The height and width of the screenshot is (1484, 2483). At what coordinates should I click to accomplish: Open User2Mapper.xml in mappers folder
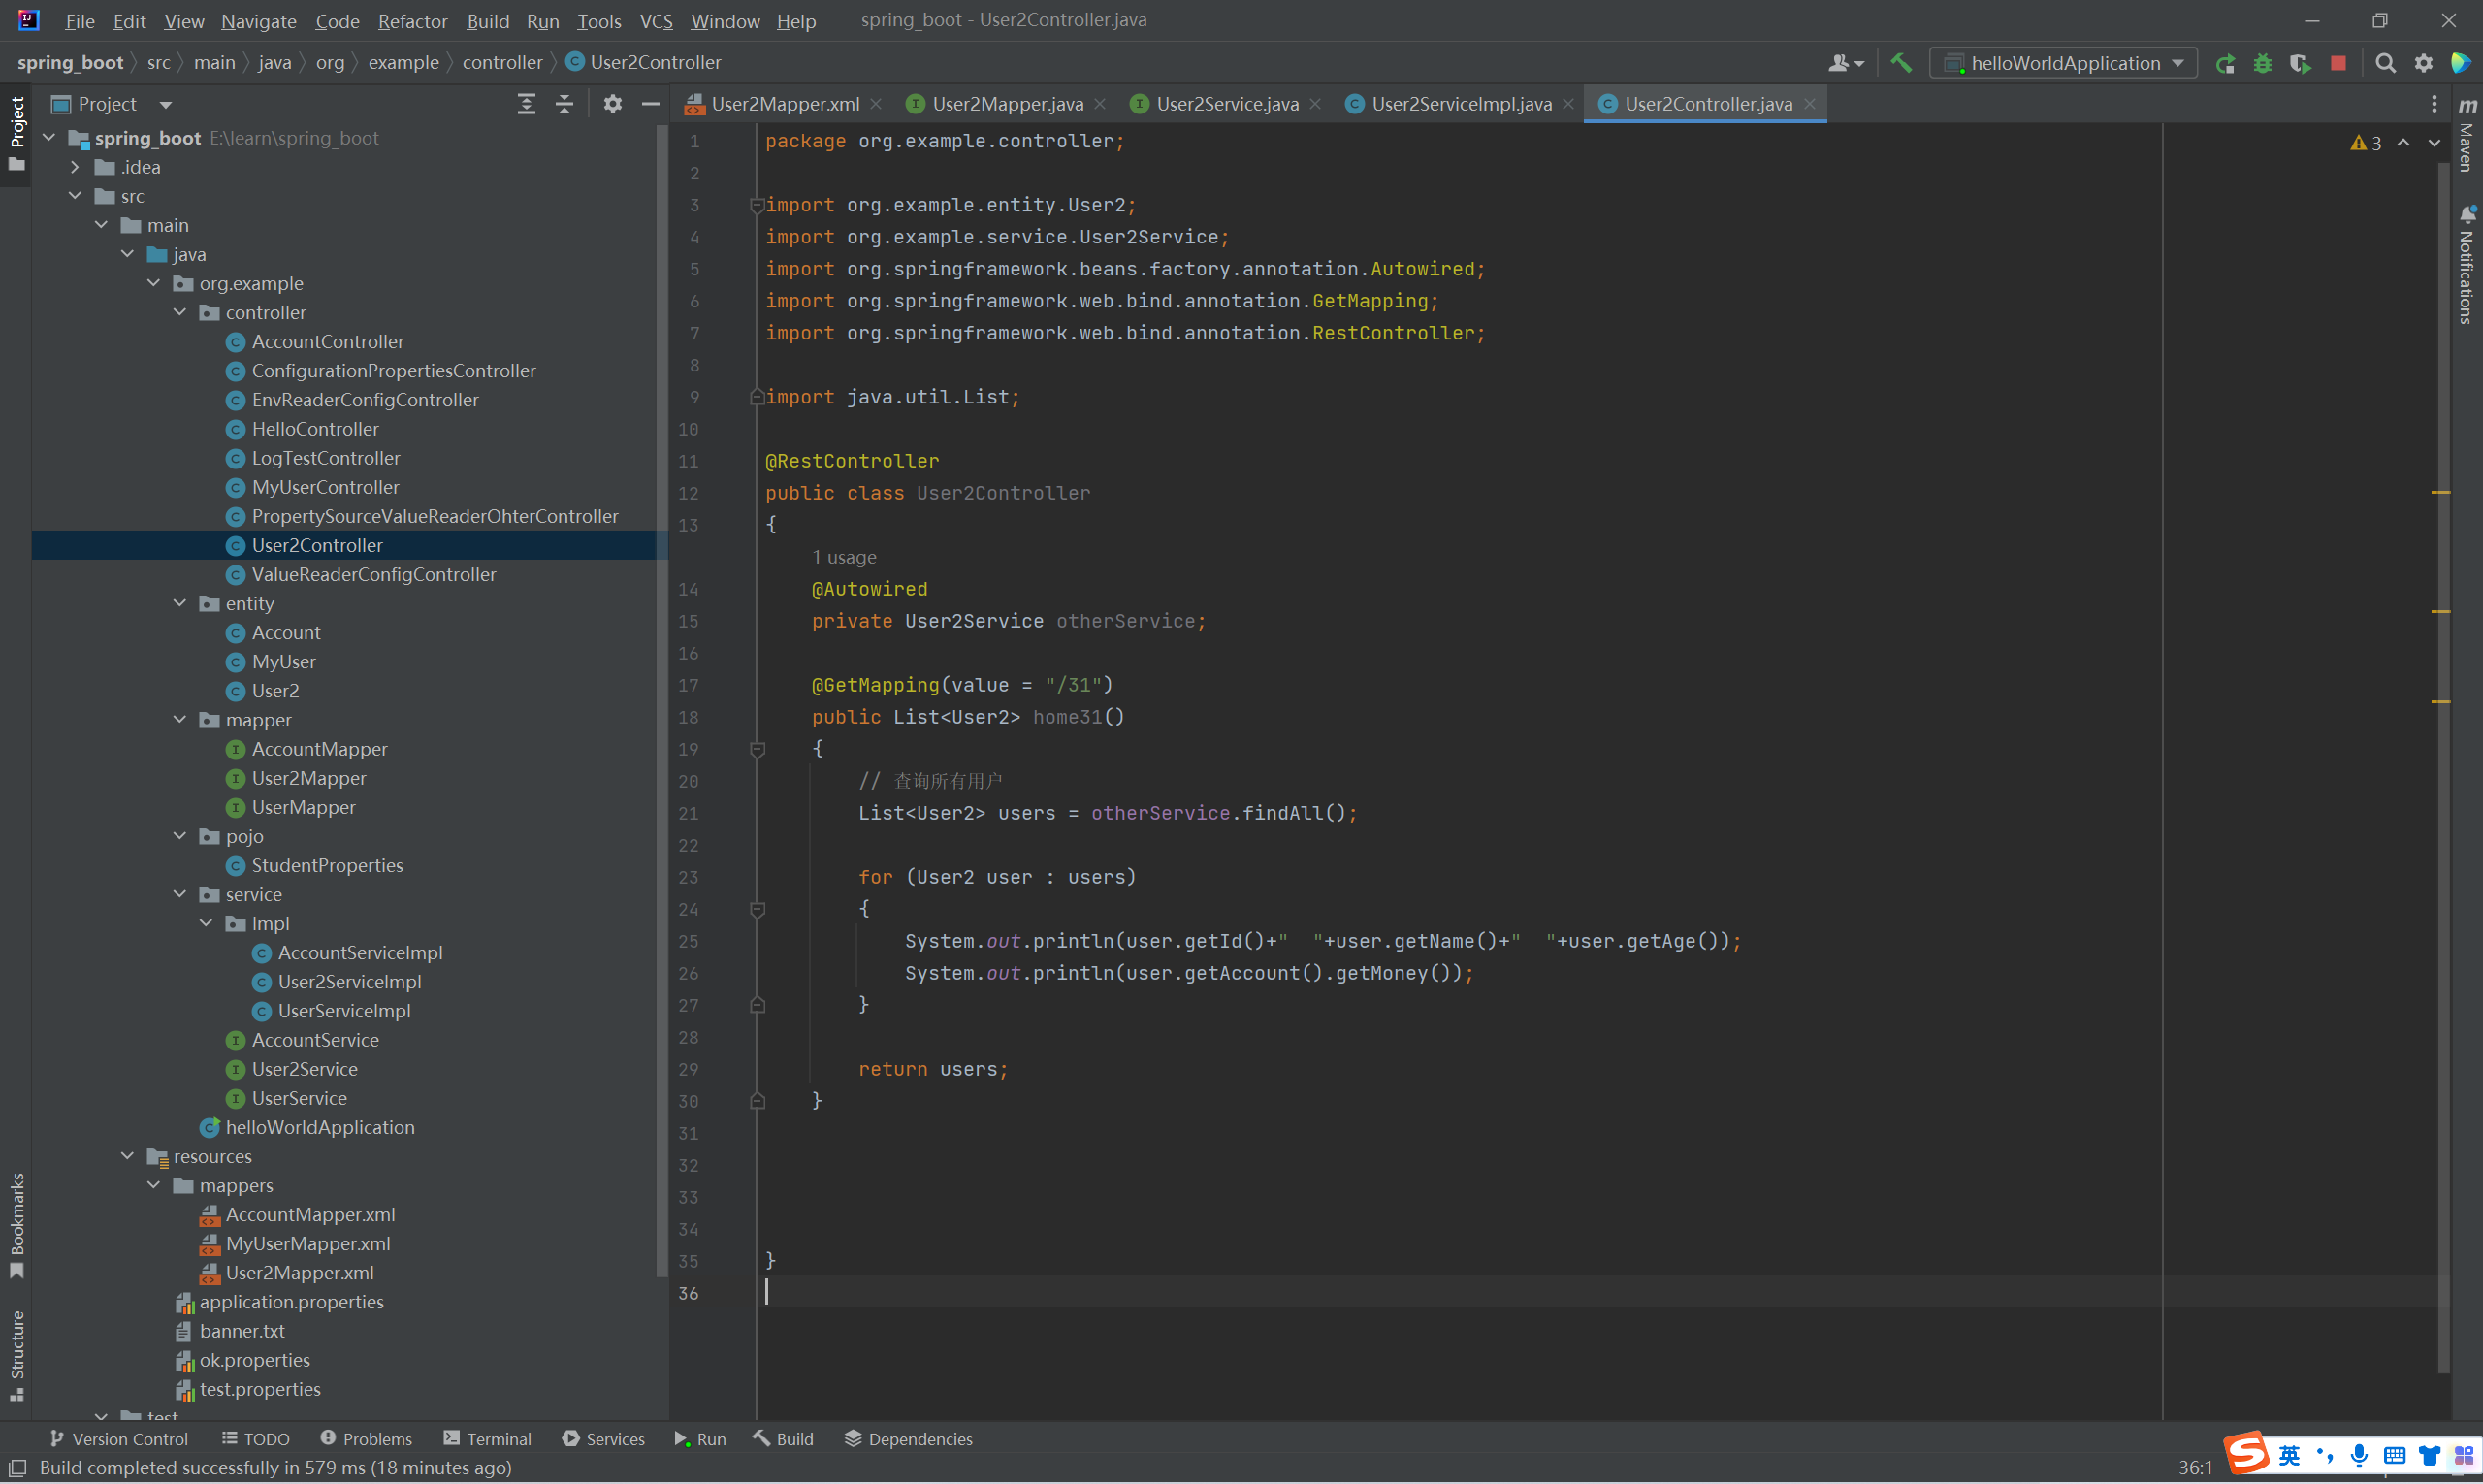pos(299,1272)
